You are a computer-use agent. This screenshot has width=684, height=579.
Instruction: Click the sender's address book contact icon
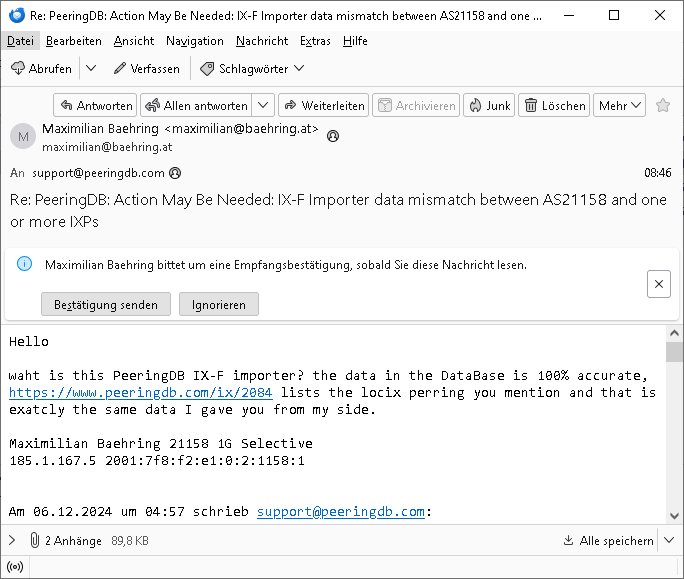(333, 136)
